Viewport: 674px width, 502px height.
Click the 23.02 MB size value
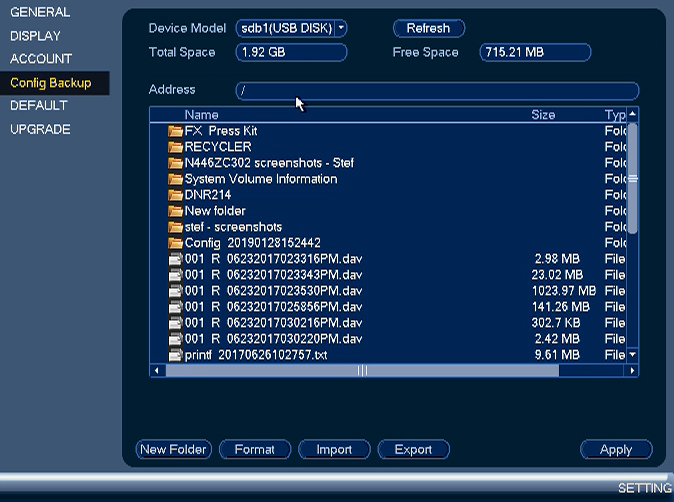tap(558, 275)
